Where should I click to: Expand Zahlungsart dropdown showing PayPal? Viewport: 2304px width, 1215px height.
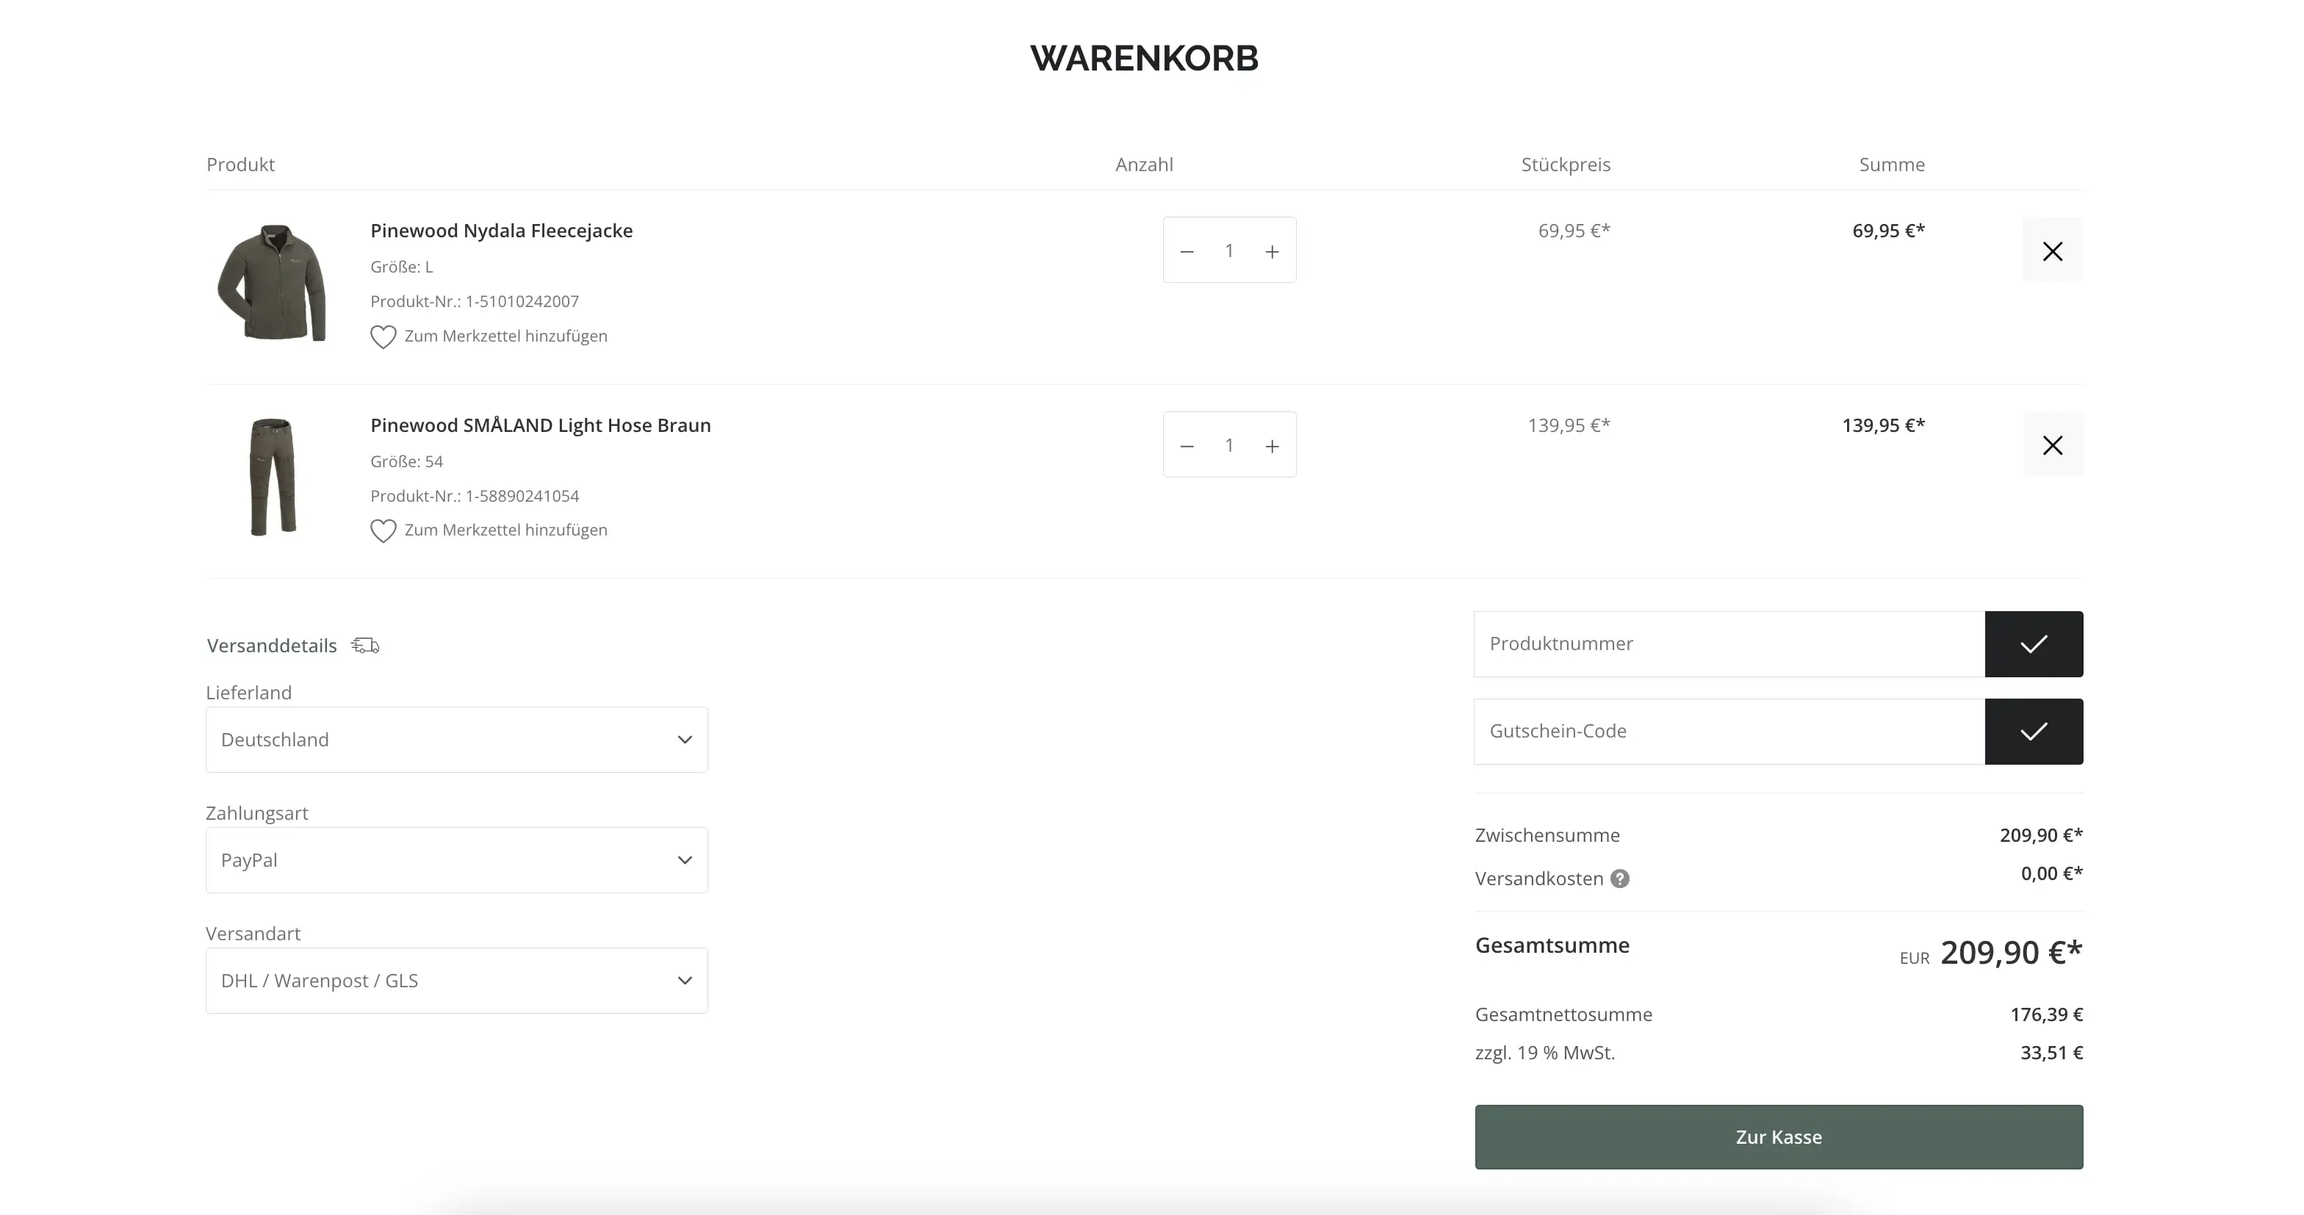pos(456,860)
